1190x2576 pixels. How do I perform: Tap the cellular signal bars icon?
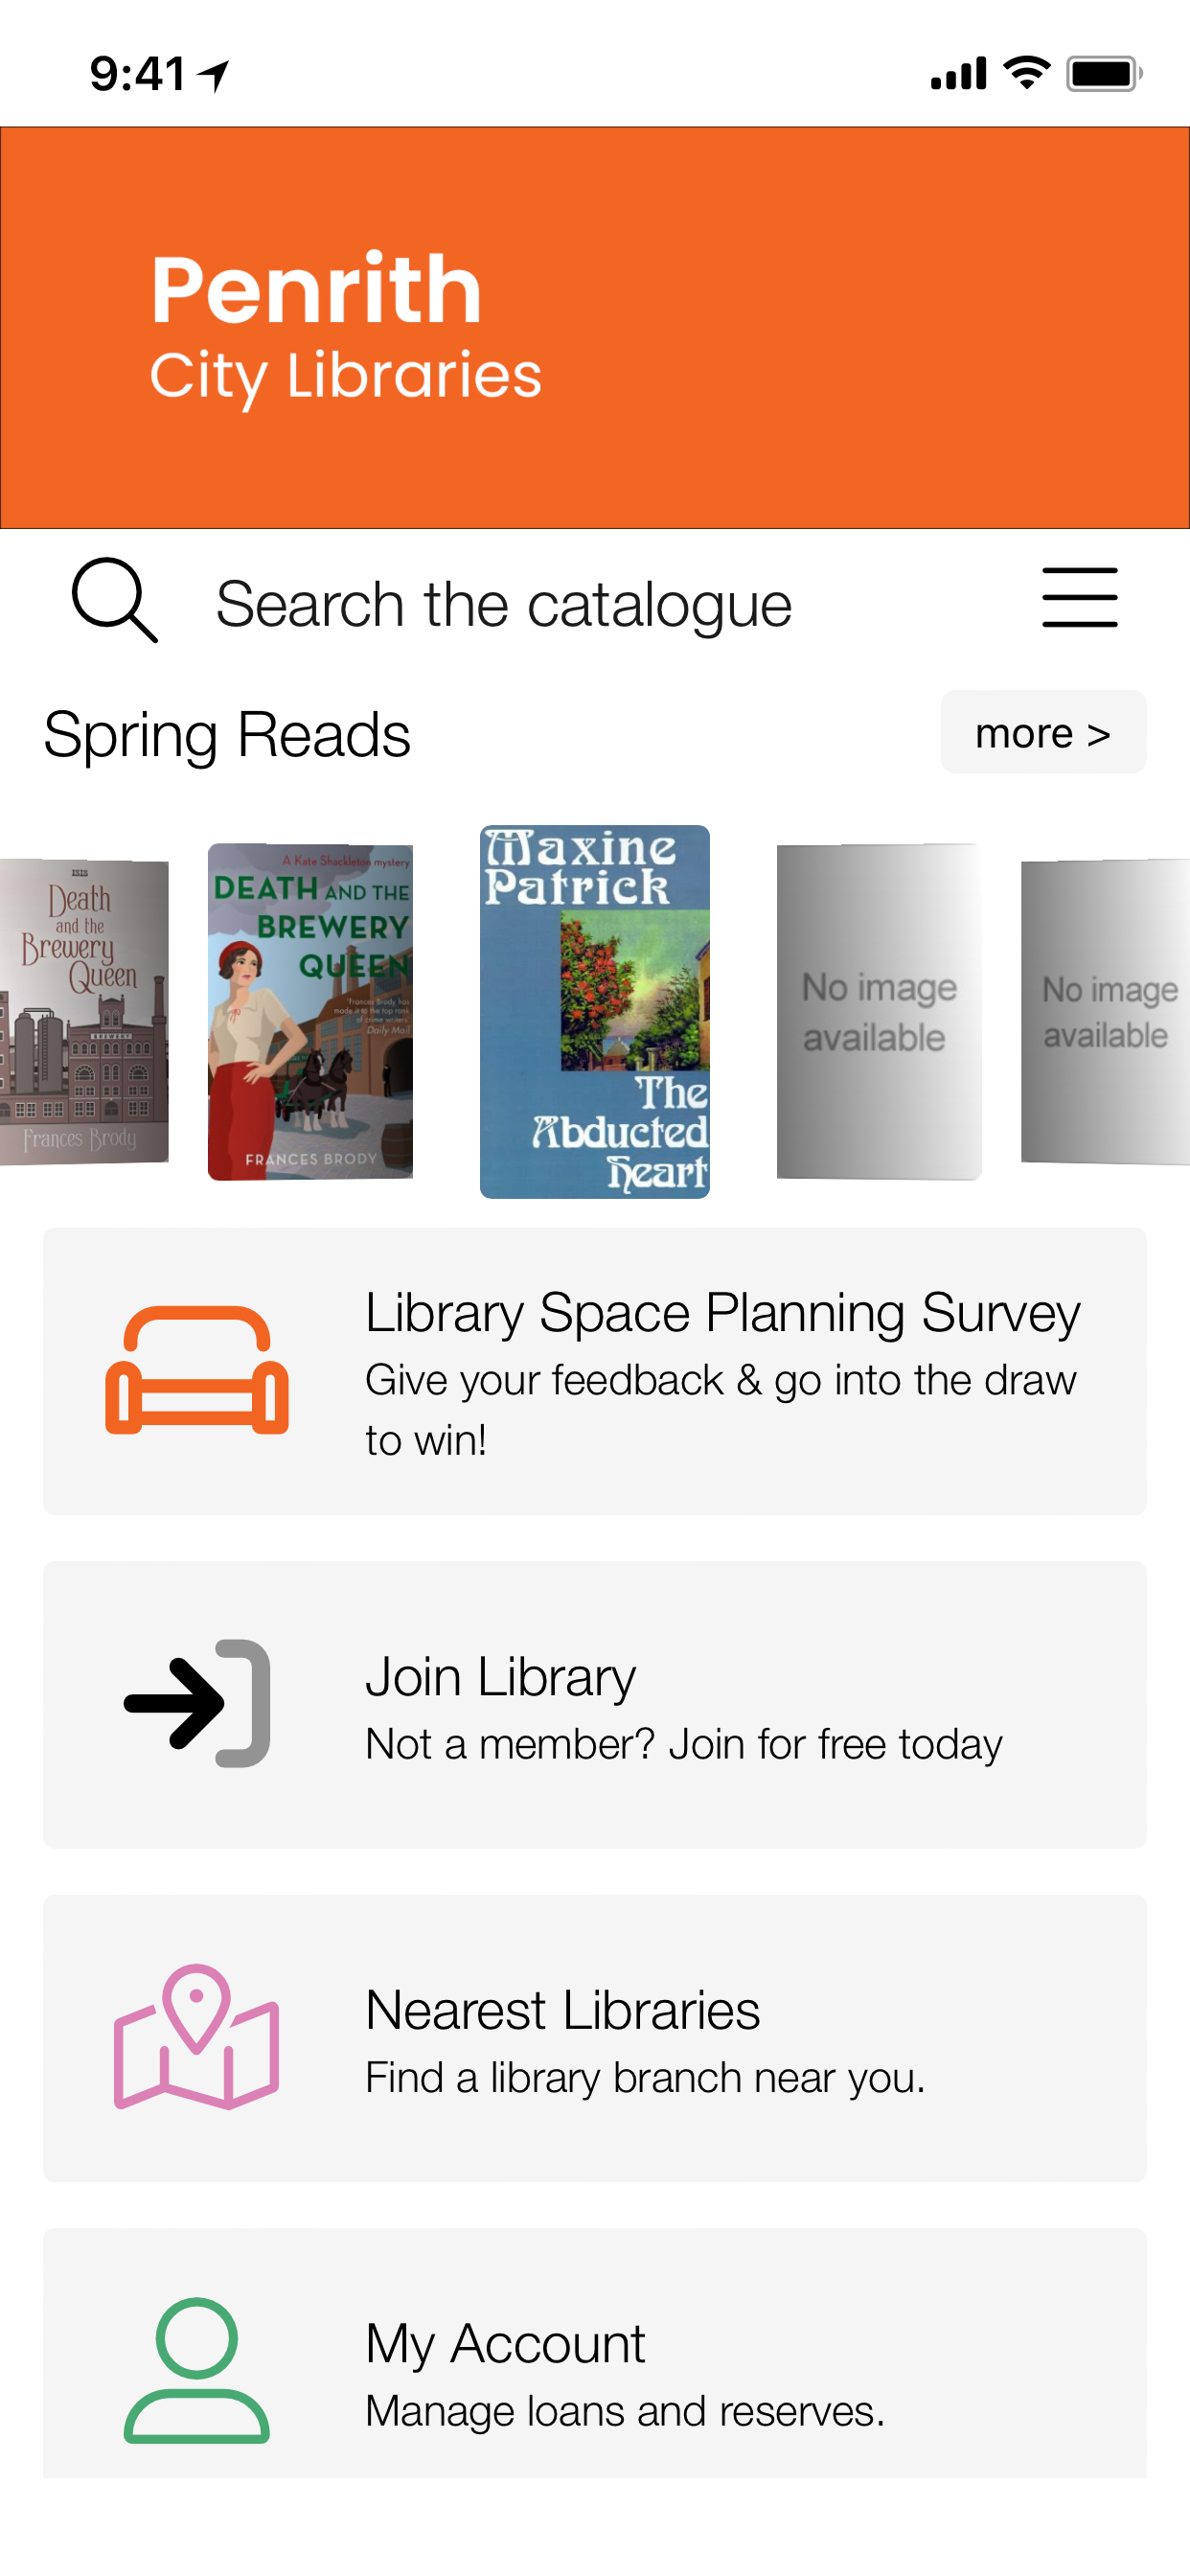tap(958, 73)
